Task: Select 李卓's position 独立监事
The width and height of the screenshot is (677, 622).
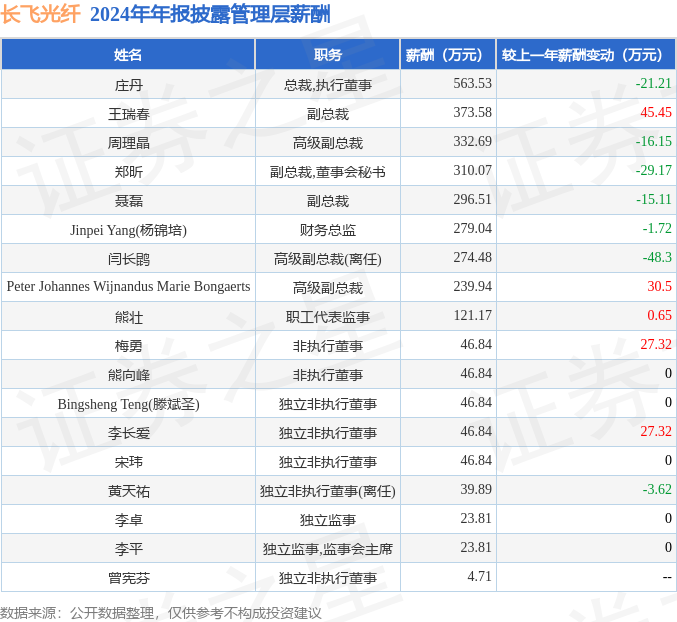Action: (x=328, y=520)
